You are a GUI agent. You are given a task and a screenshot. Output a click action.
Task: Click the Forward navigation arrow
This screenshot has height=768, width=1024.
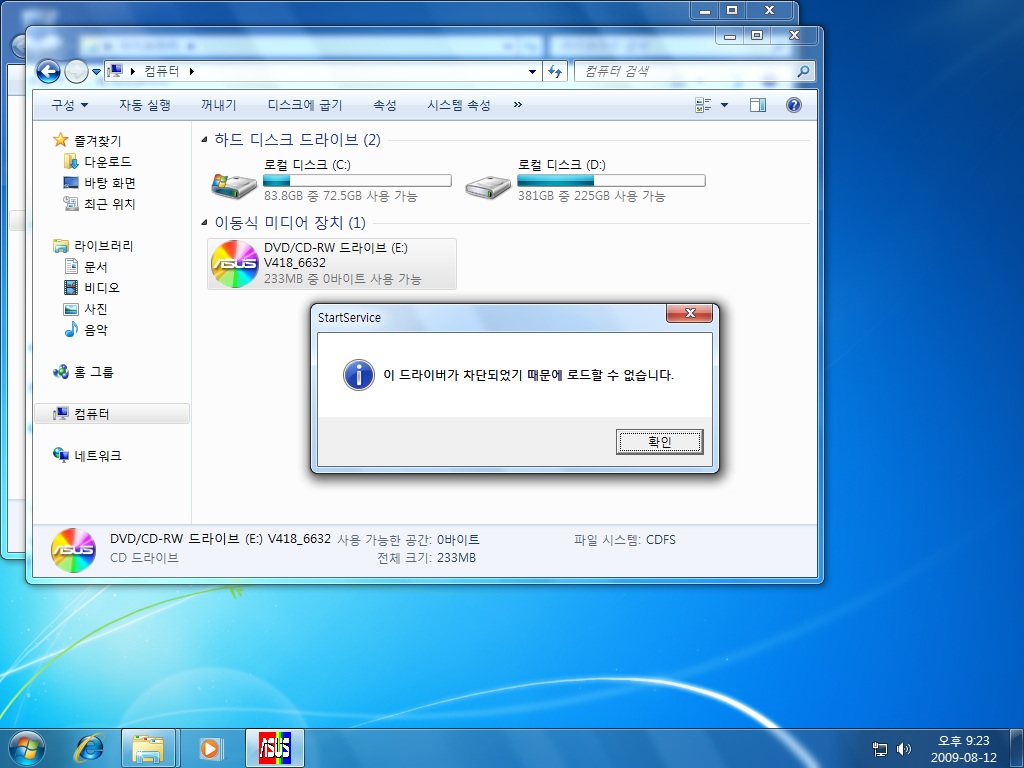pos(76,71)
